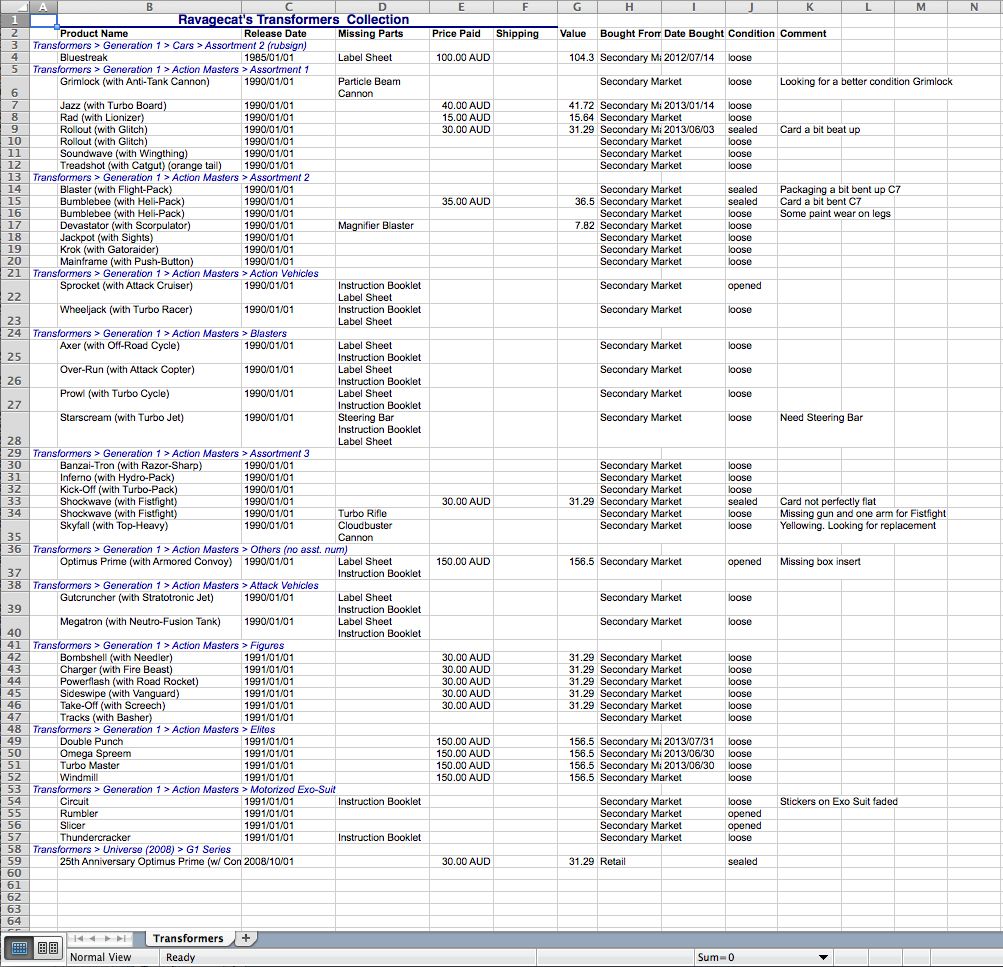
Task: Select Sprocket (with Attack Cruiser) cell
Action: coord(149,292)
